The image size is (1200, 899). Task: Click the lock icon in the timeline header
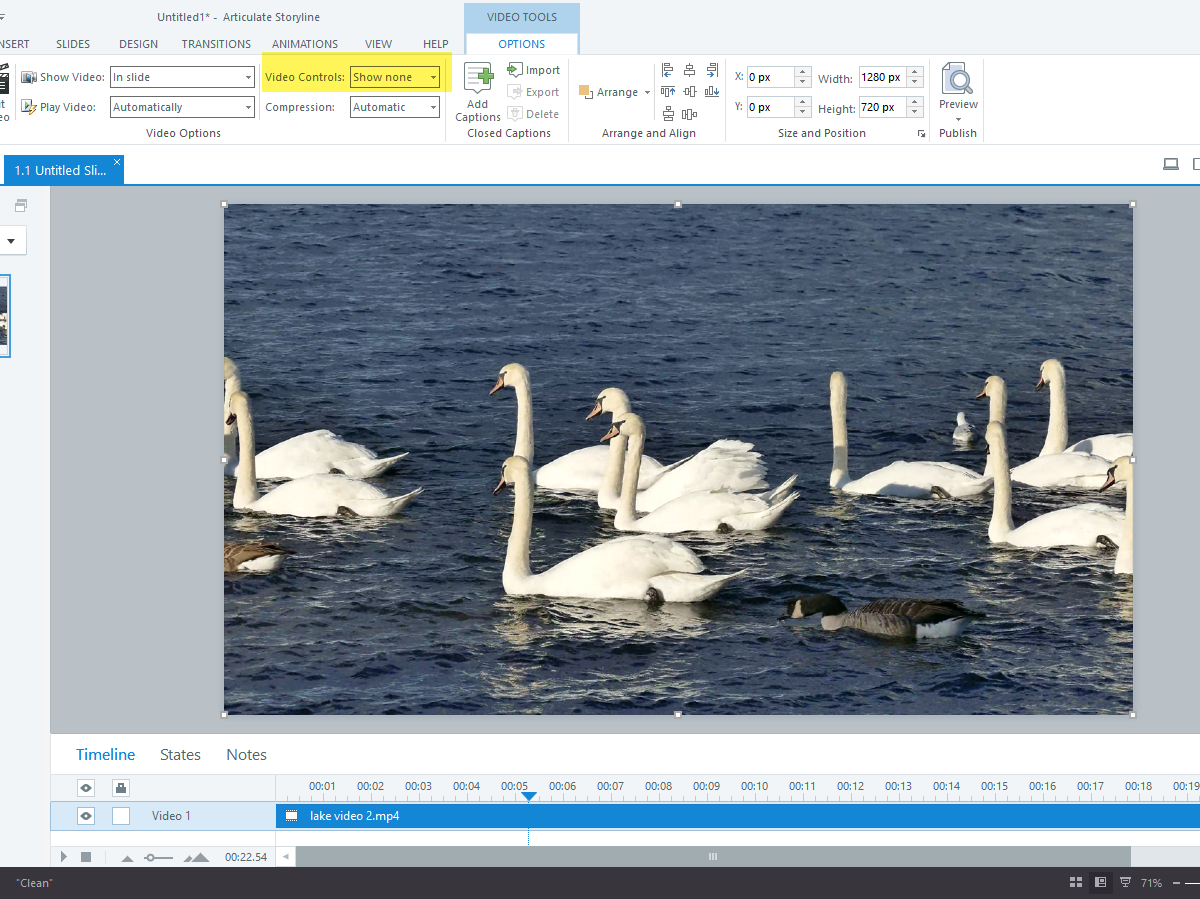point(120,787)
